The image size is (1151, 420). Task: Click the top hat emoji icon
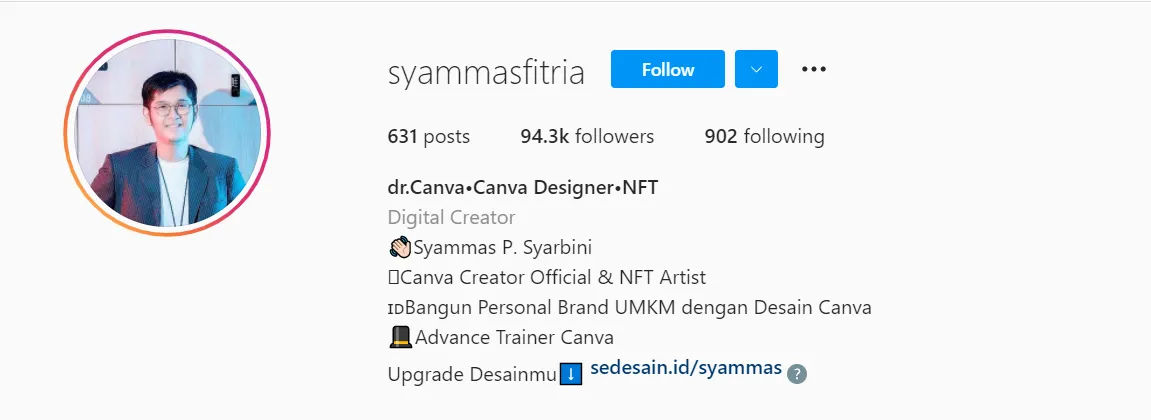400,338
